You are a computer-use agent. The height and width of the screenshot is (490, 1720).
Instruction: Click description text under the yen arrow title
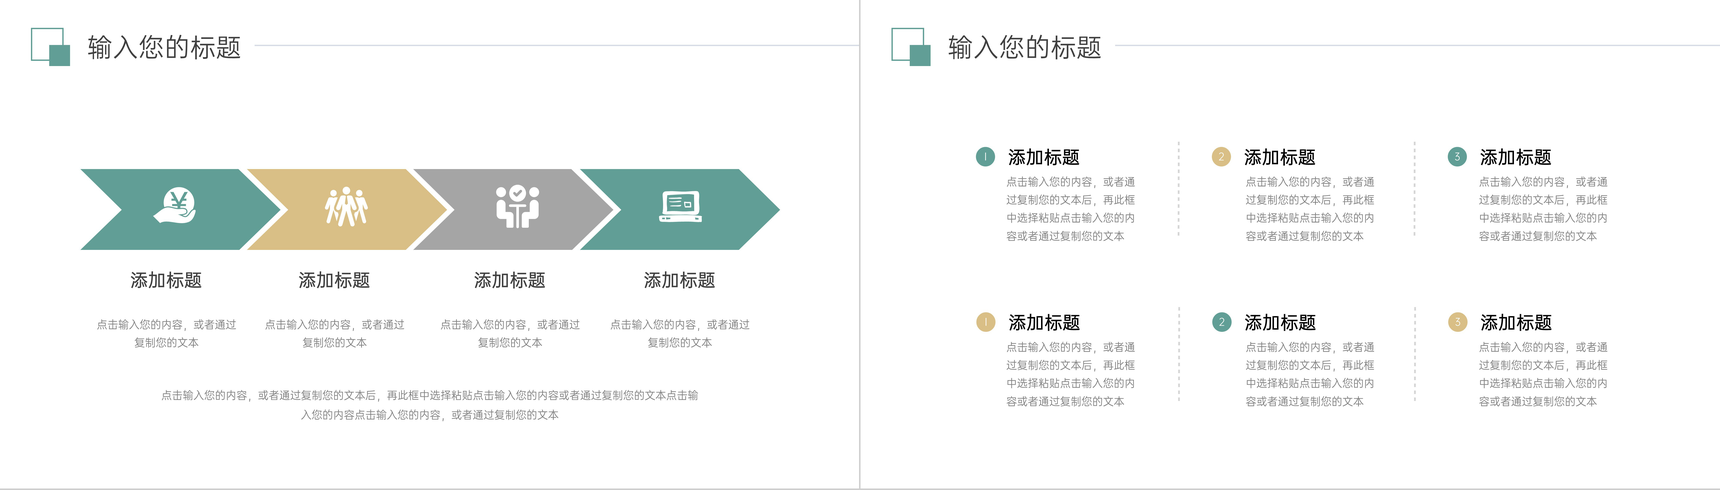click(x=166, y=333)
